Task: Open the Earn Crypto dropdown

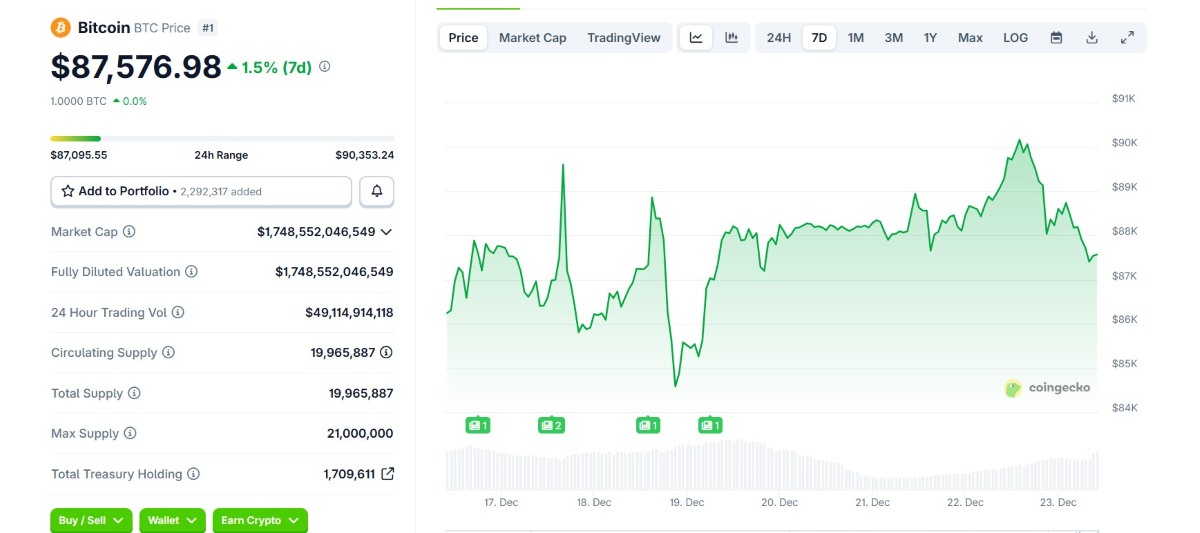Action: (260, 520)
